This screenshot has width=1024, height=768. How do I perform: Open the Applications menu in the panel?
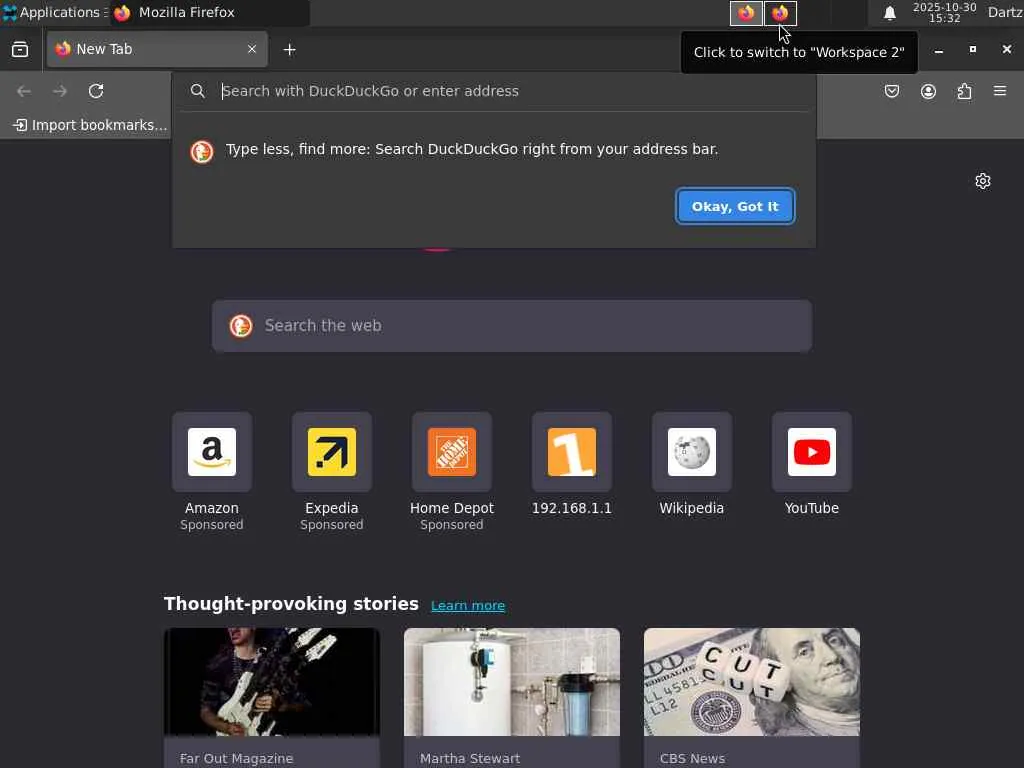pos(54,12)
